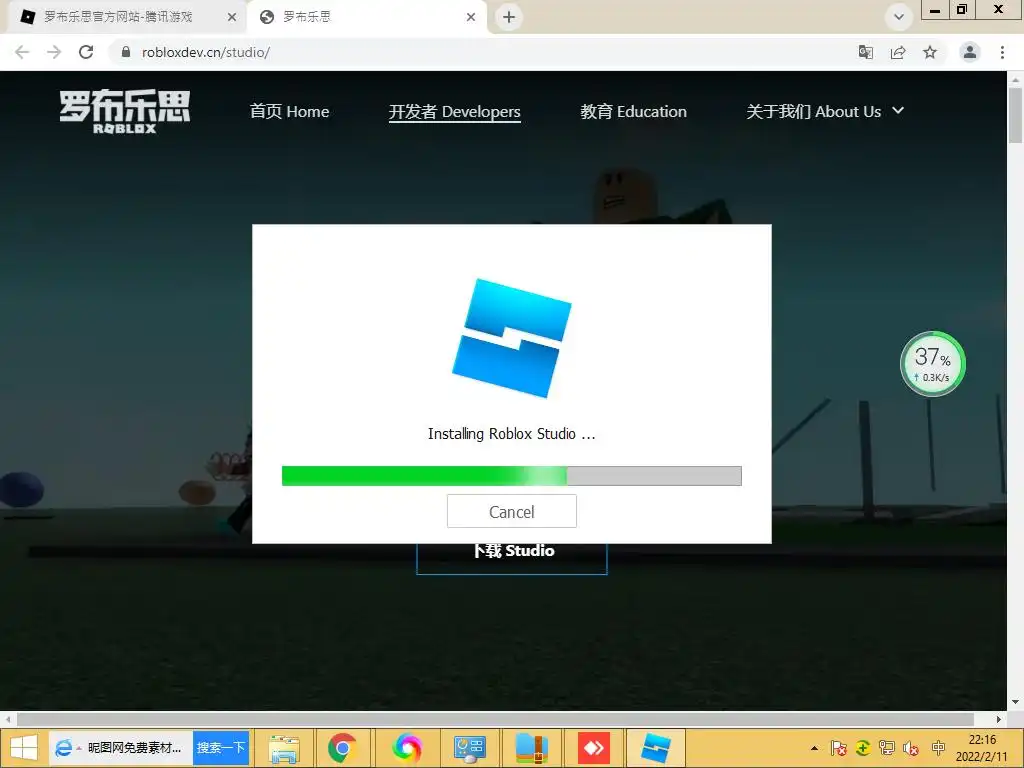Go back to previous page
Image resolution: width=1024 pixels, height=768 pixels.
pyautogui.click(x=22, y=52)
